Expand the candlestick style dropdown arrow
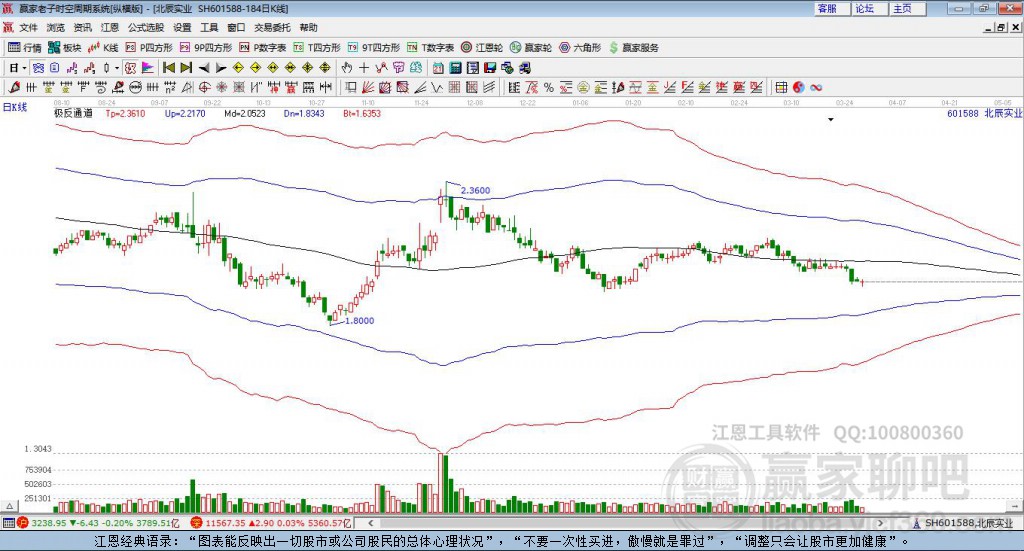 click(x=117, y=68)
